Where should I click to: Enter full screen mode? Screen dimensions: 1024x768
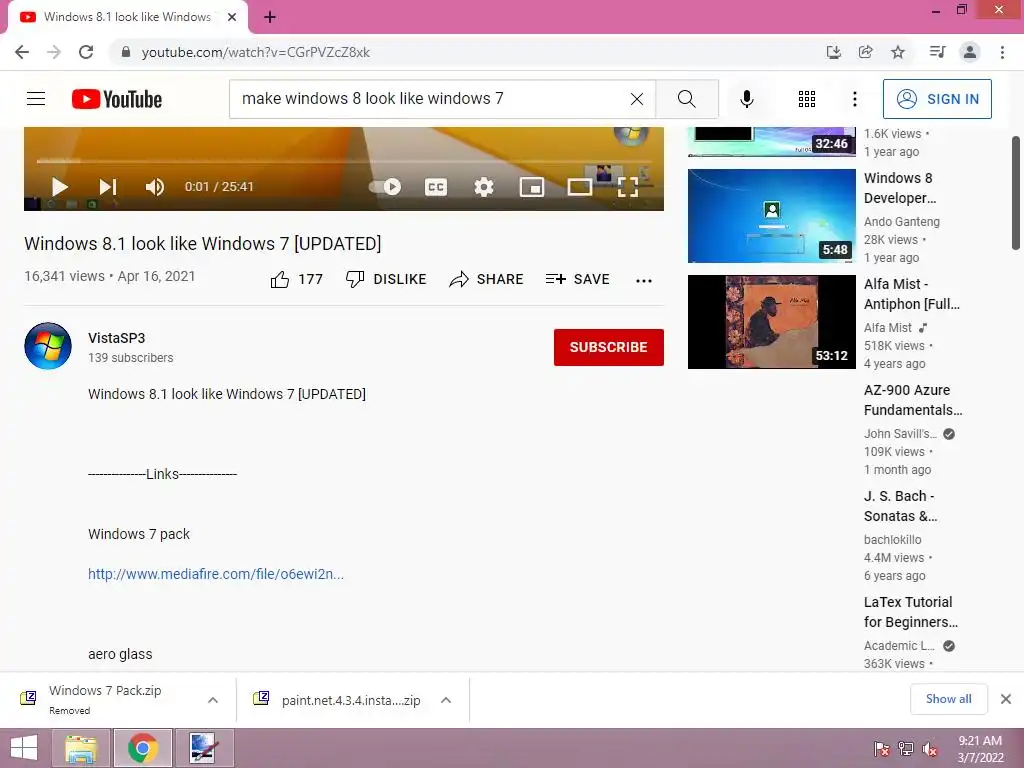point(628,187)
